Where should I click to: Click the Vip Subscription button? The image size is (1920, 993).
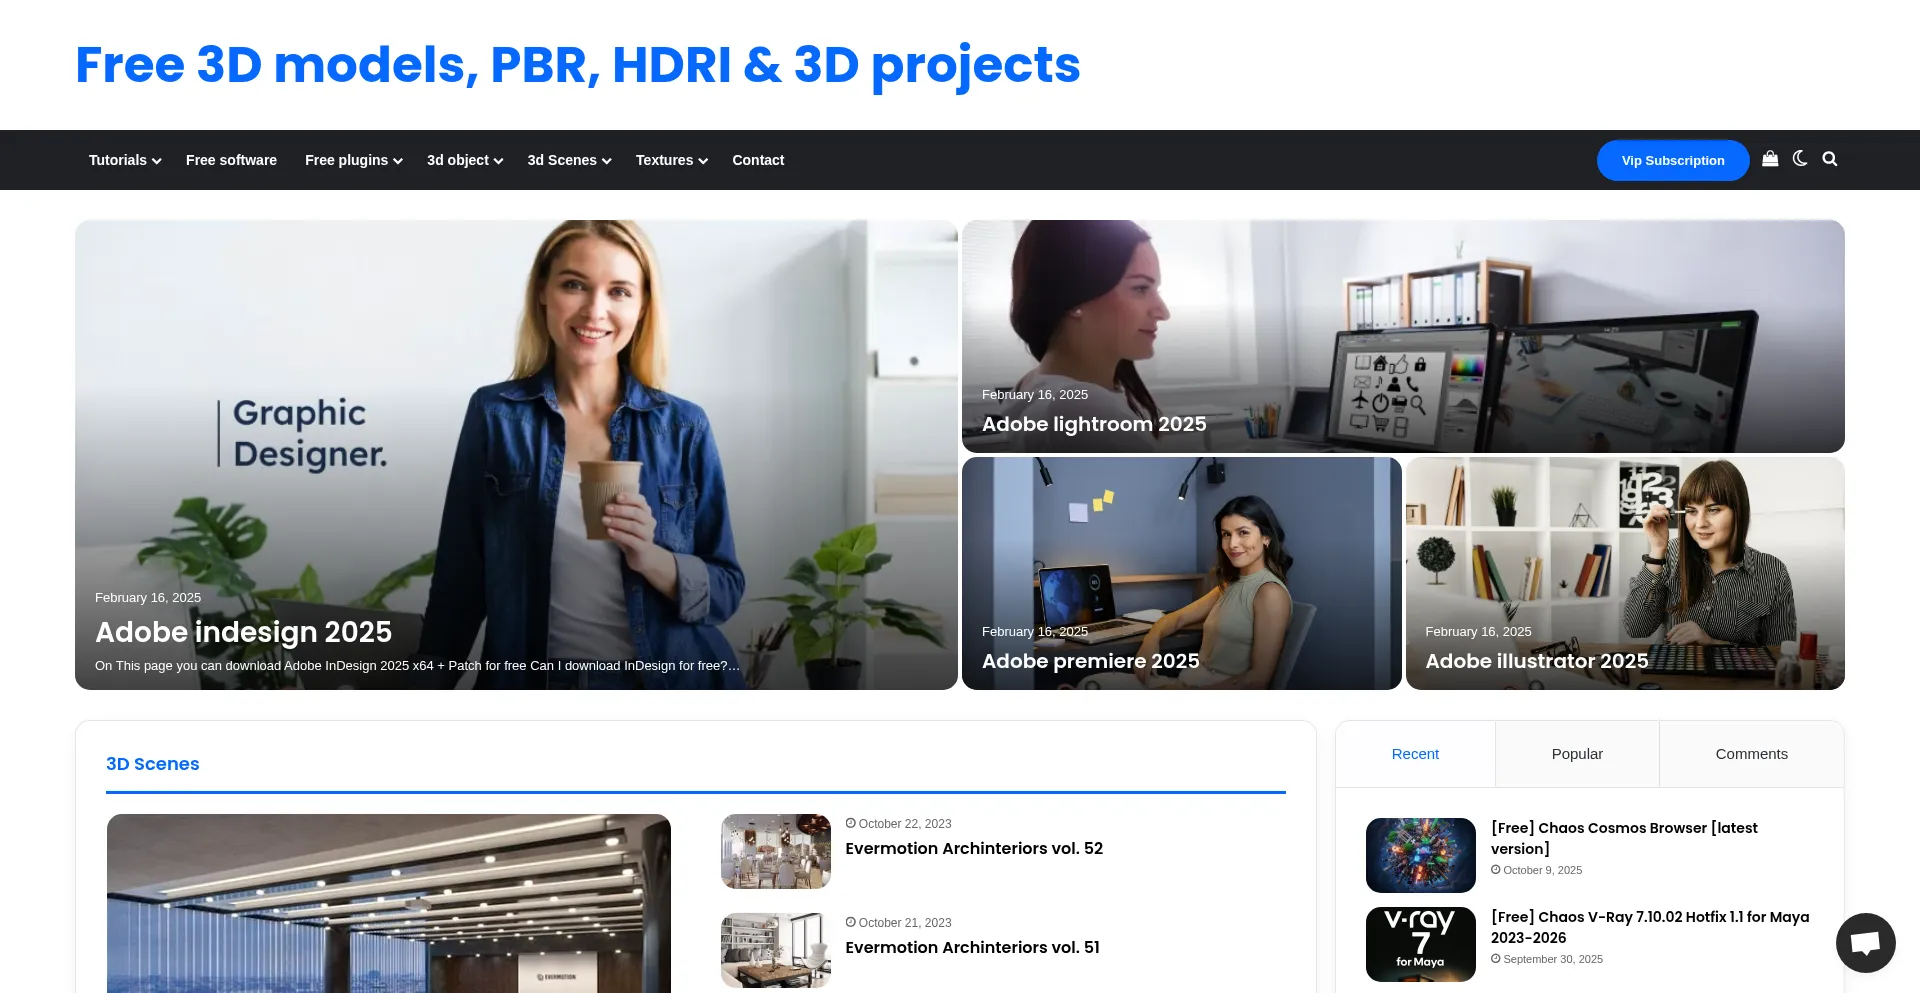(1672, 160)
